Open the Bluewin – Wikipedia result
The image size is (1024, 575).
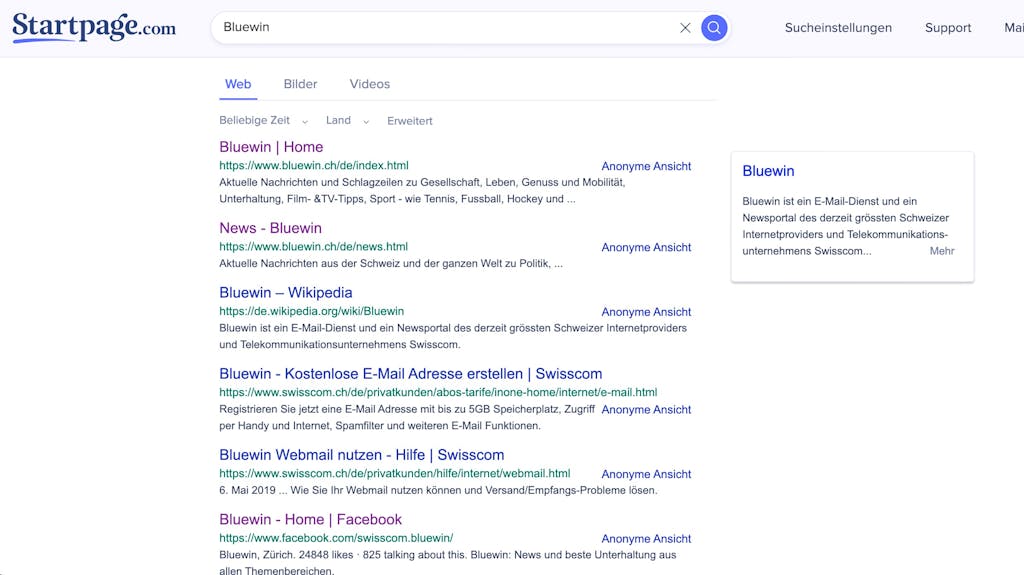285,293
